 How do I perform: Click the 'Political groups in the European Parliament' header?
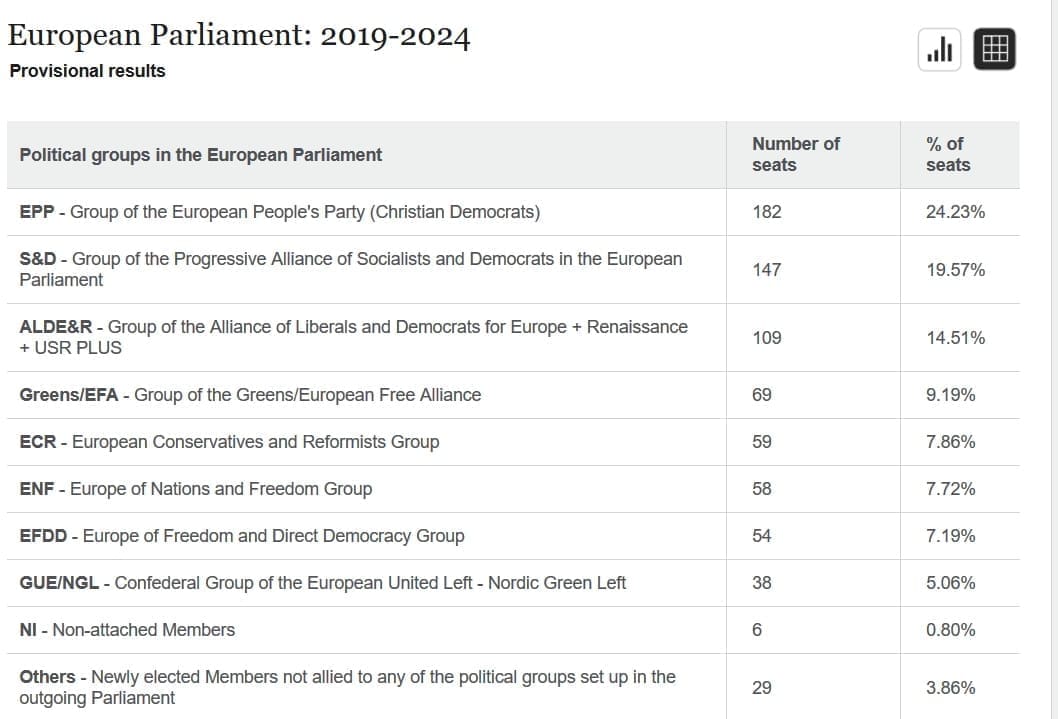[201, 155]
